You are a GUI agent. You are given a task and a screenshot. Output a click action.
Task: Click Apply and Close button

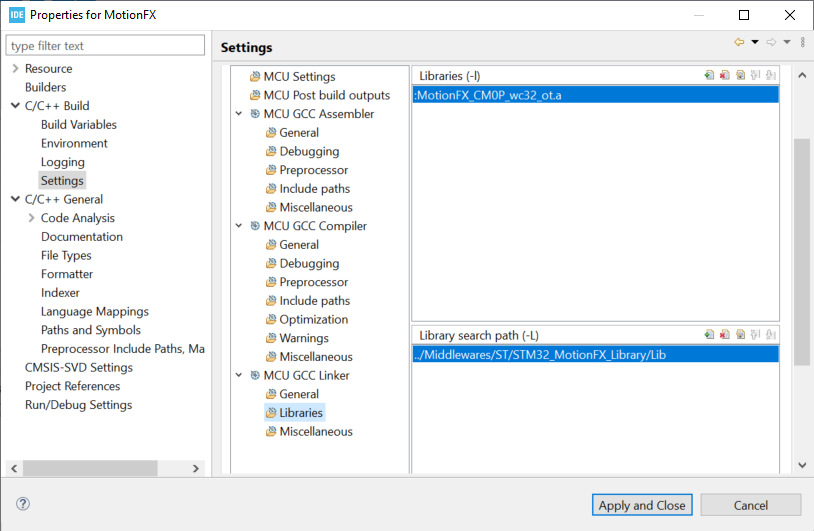coord(642,505)
